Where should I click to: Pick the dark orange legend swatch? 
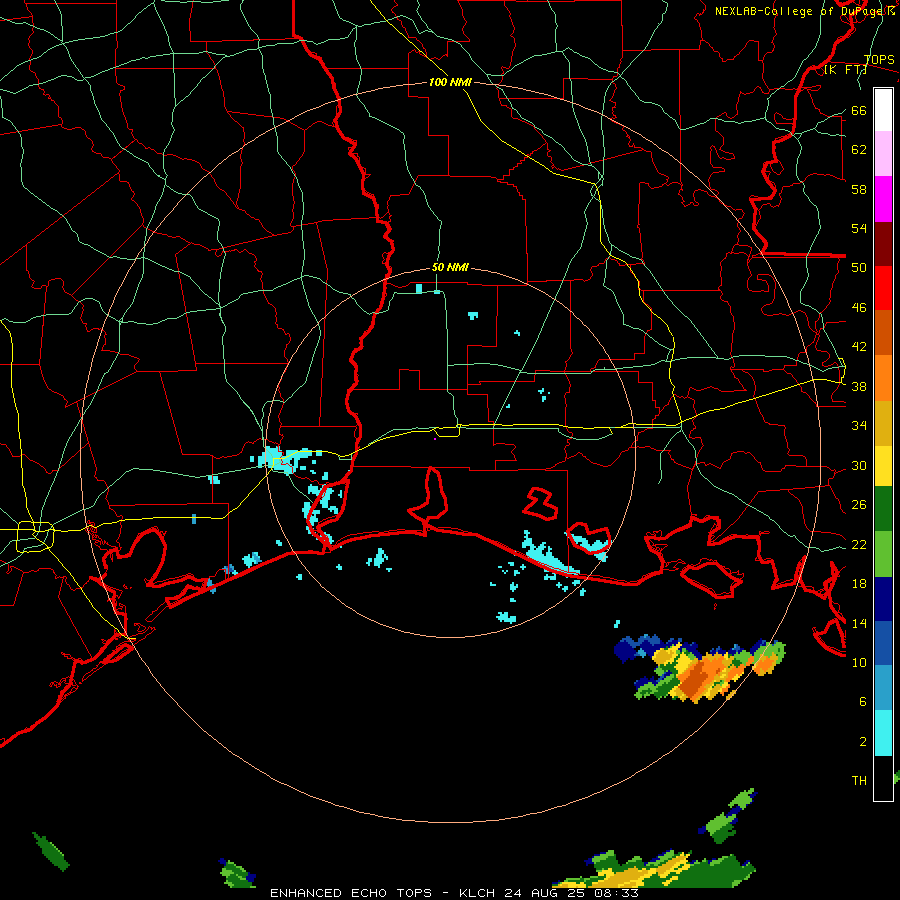883,332
